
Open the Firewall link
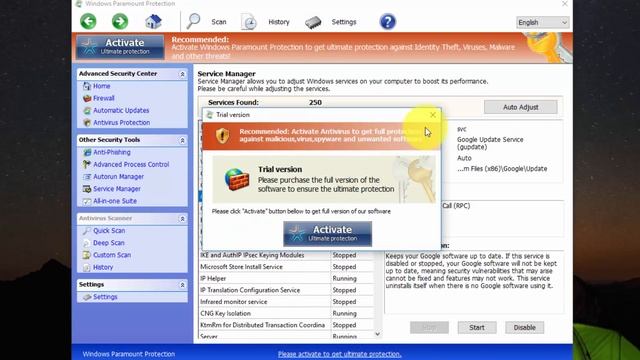tap(104, 98)
